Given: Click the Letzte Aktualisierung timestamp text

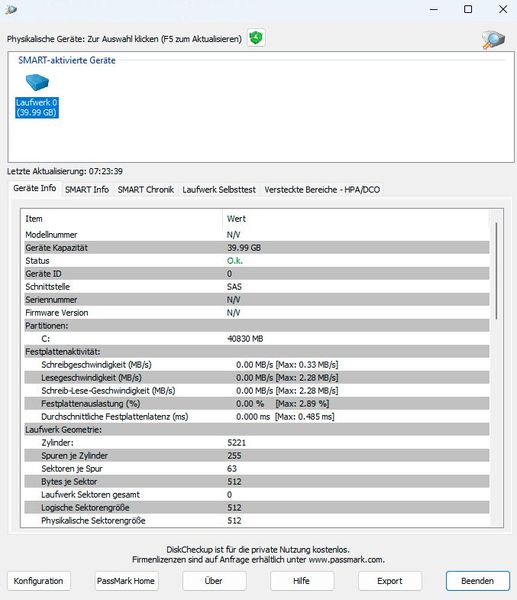Looking at the screenshot, I should tap(65, 171).
